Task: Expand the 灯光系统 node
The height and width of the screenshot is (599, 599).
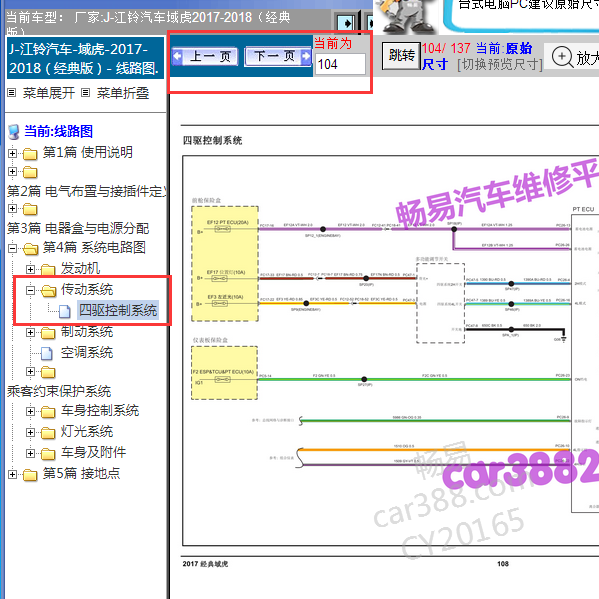Action: point(30,432)
